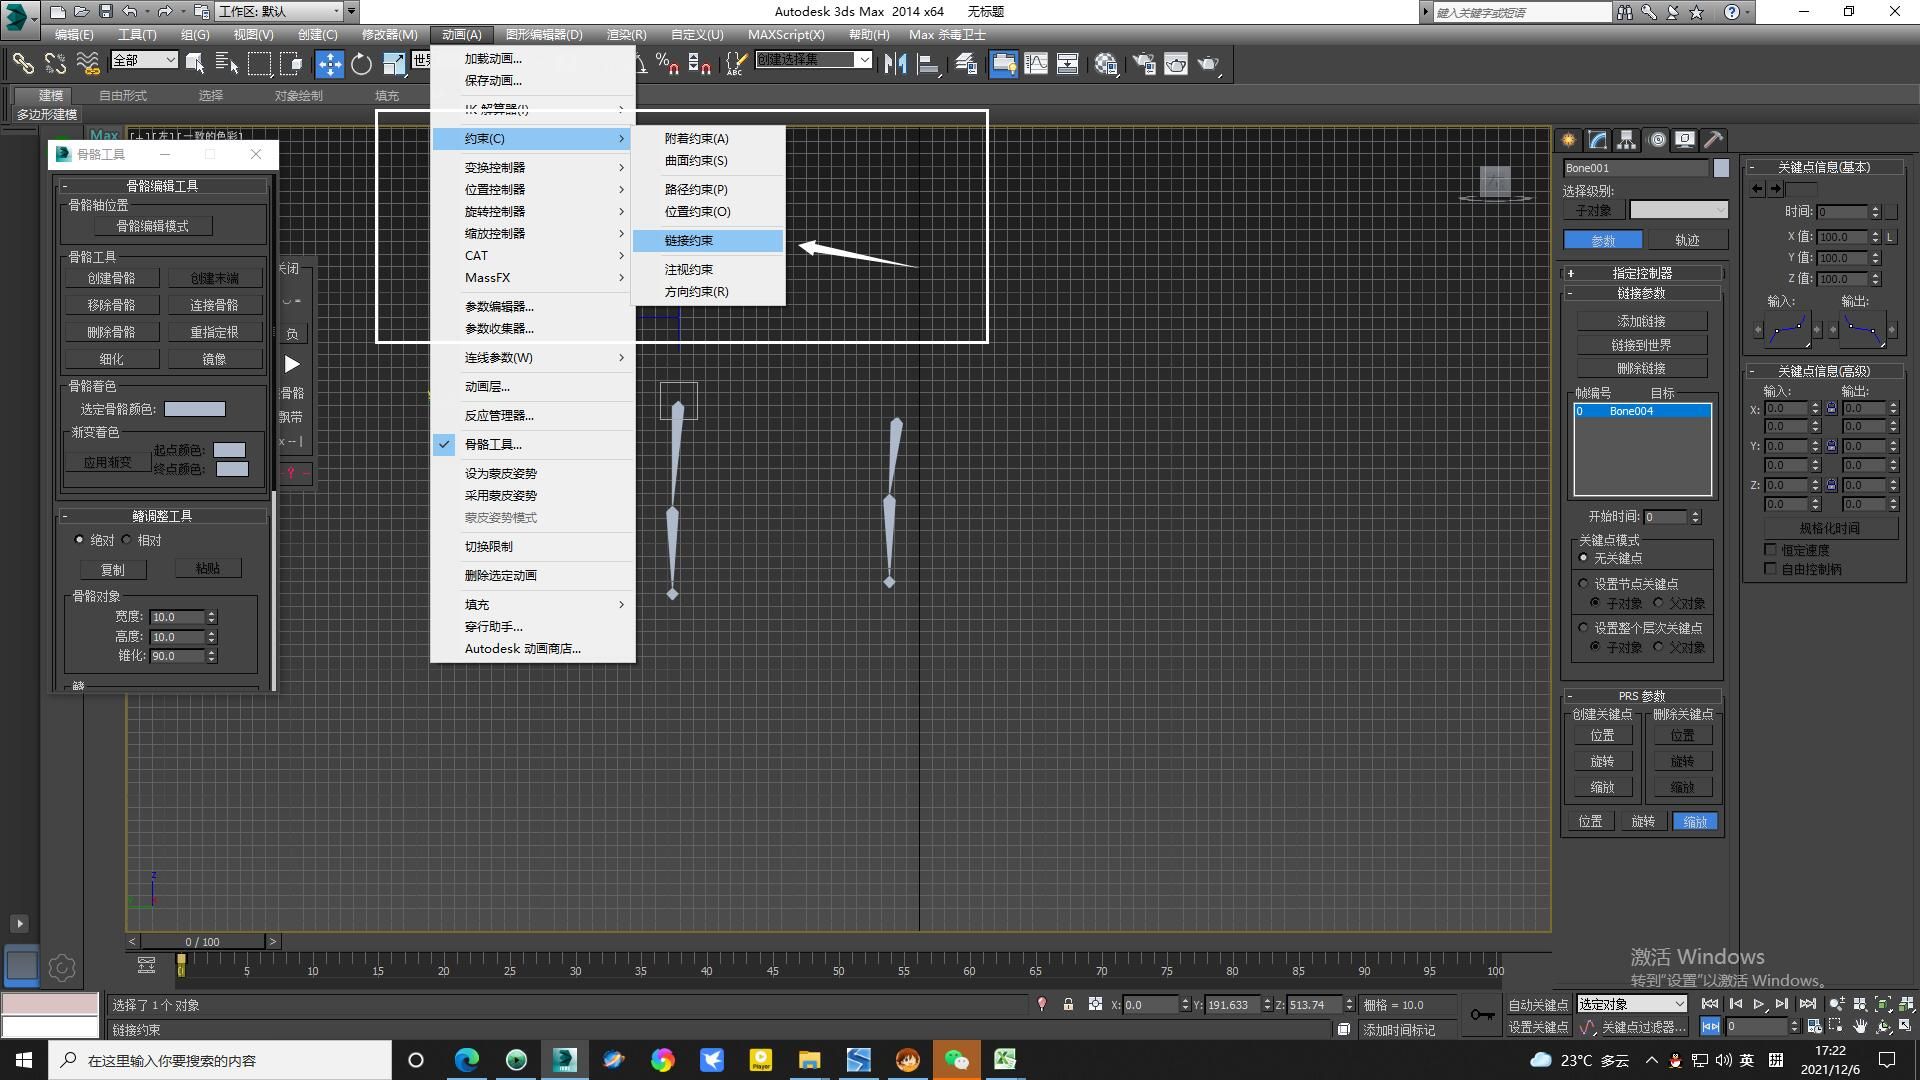Click the Mirror tool icon
The image size is (1920, 1080).
(895, 64)
